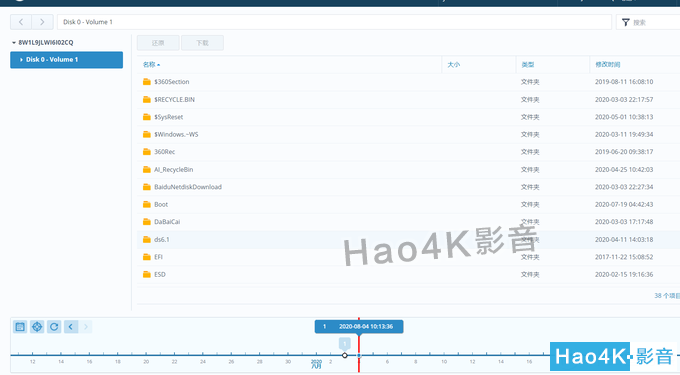
Task: Go to previous version on timeline
Action: [x=71, y=326]
